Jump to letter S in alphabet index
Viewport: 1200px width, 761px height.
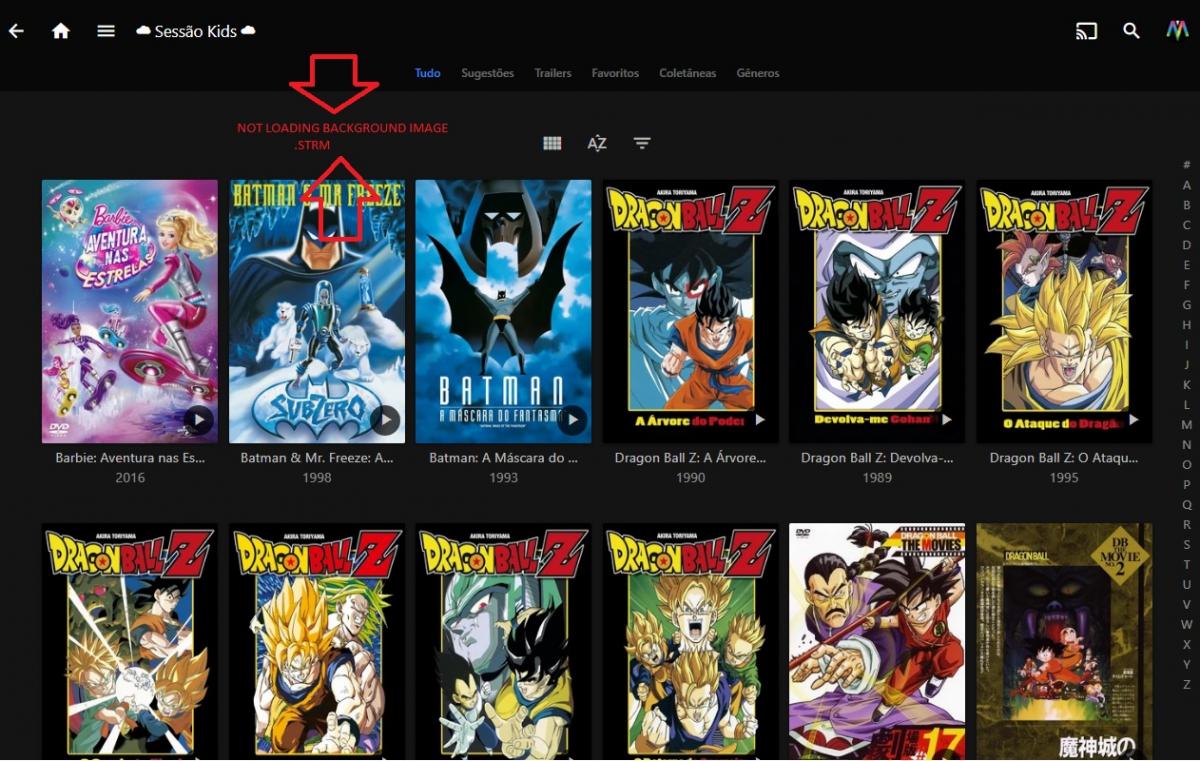click(x=1187, y=545)
